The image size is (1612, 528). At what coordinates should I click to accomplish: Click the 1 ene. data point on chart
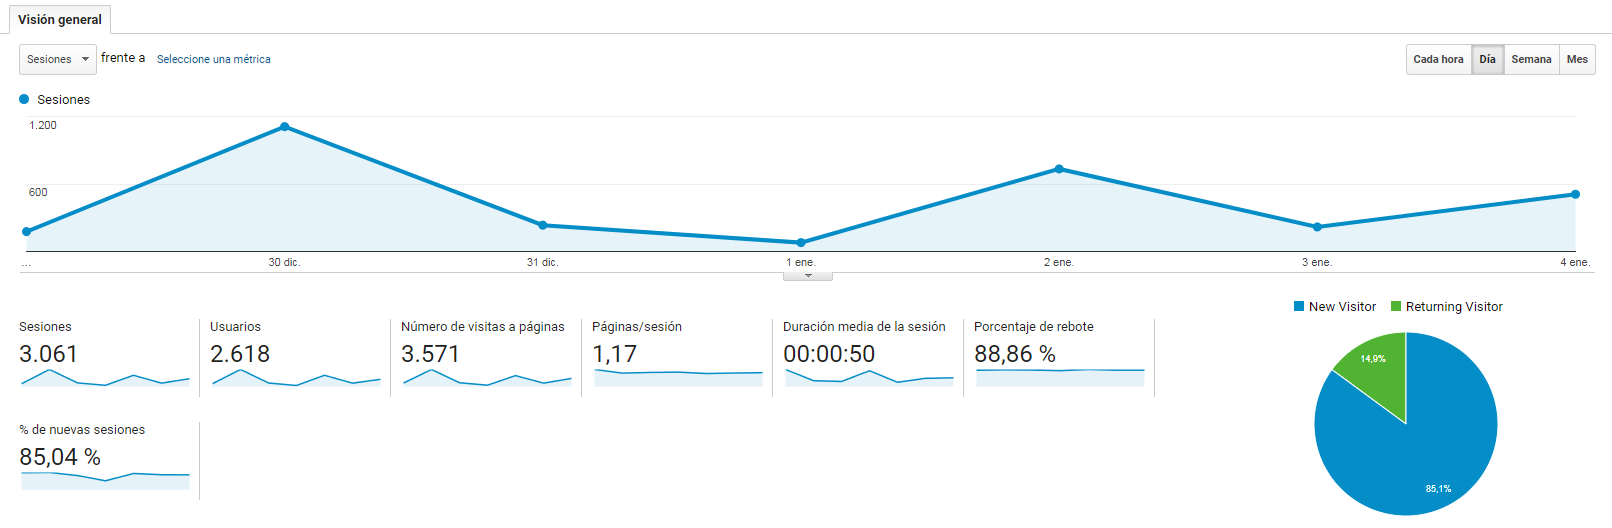[x=801, y=242]
